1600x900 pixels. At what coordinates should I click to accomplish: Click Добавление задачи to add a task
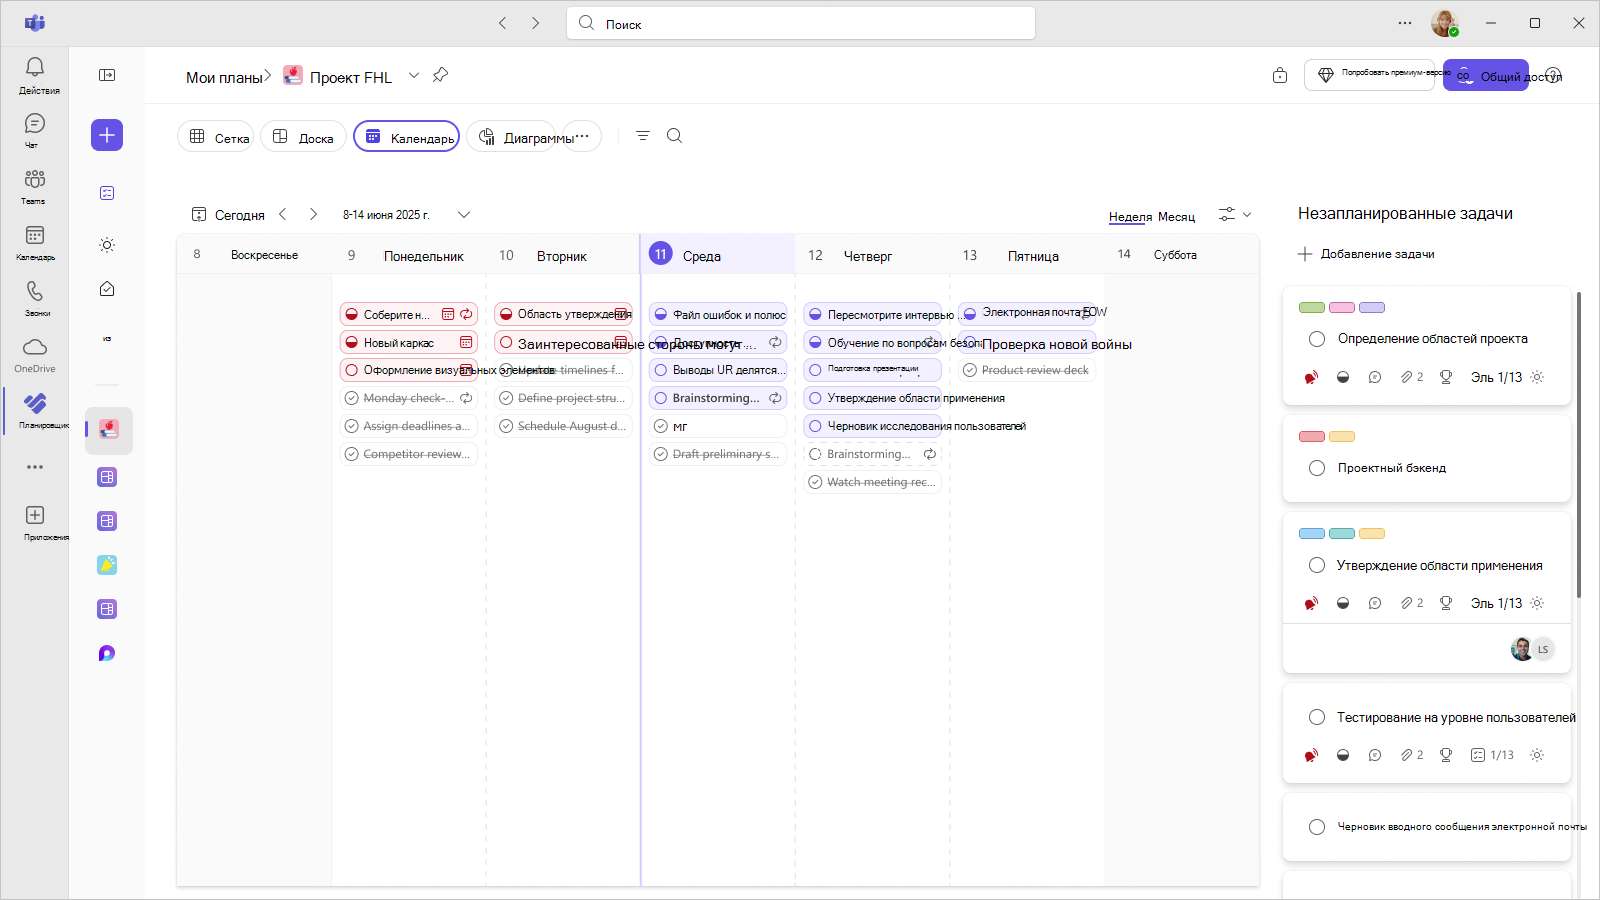pos(1366,254)
